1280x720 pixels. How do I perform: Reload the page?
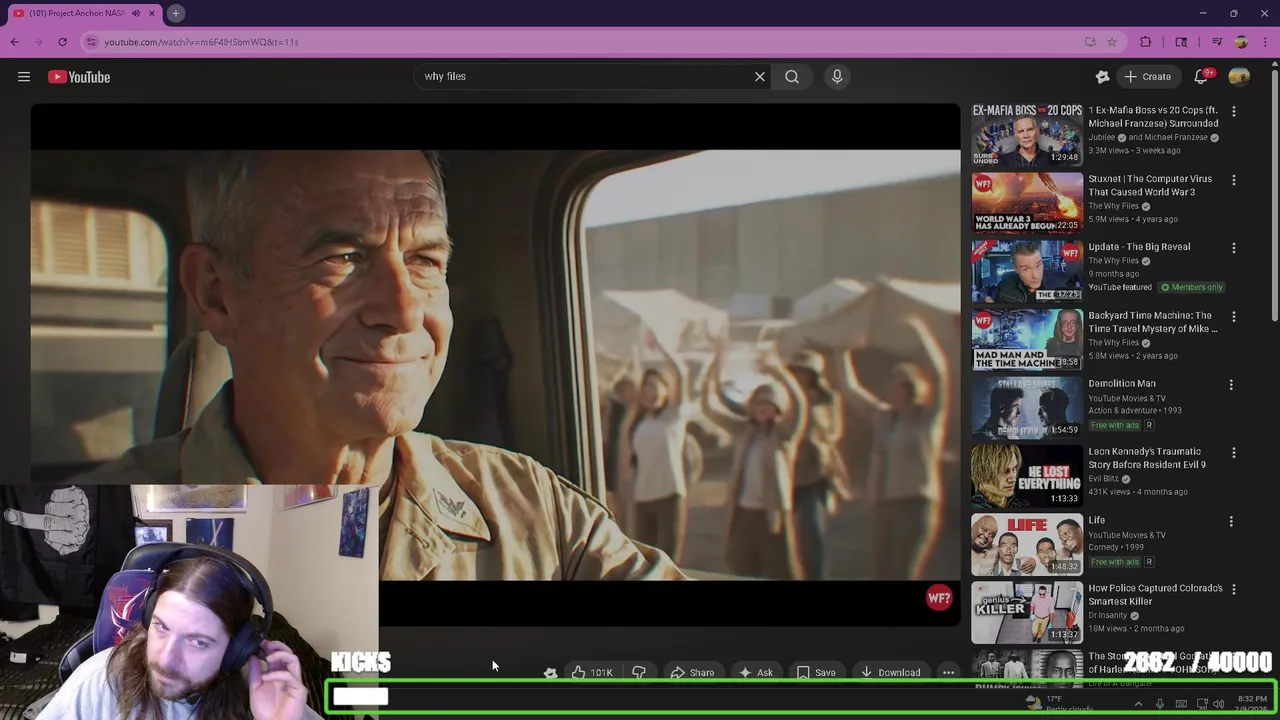(62, 42)
